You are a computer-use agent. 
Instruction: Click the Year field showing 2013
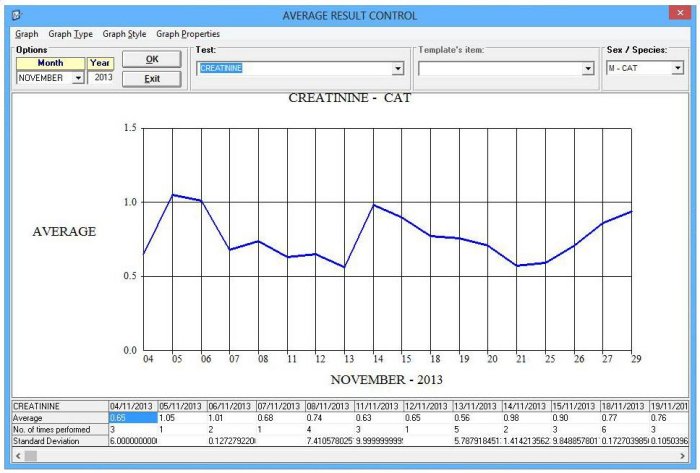100,78
